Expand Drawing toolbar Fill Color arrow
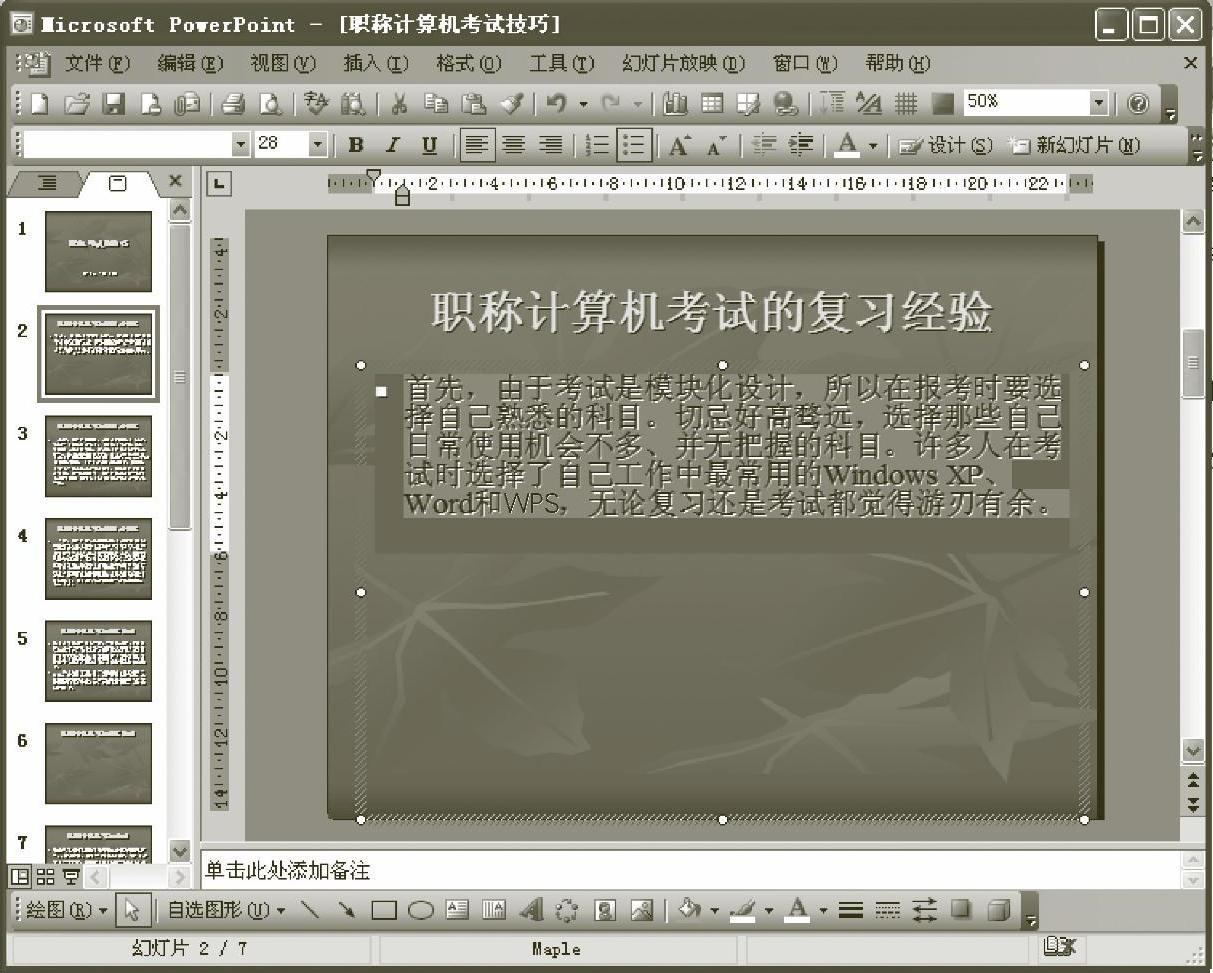The width and height of the screenshot is (1213, 973). point(714,910)
